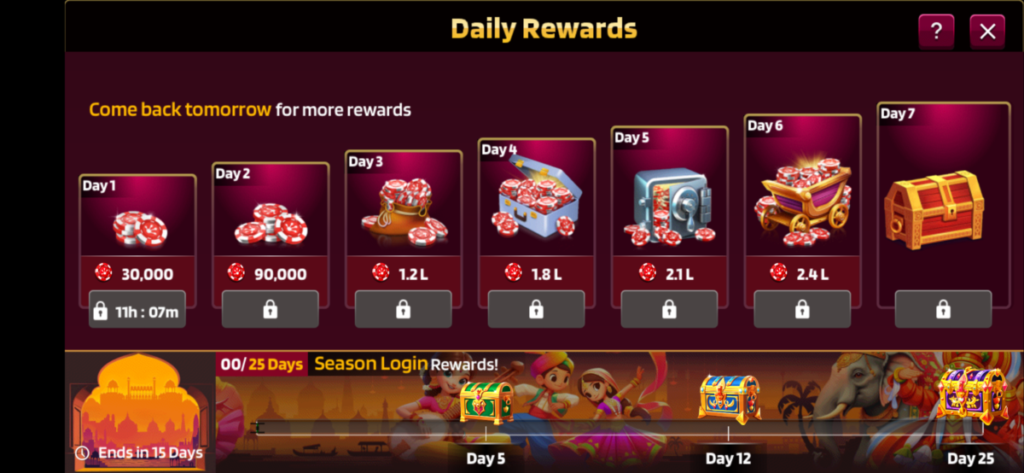
Task: Click the season login progress bar
Action: [616, 428]
